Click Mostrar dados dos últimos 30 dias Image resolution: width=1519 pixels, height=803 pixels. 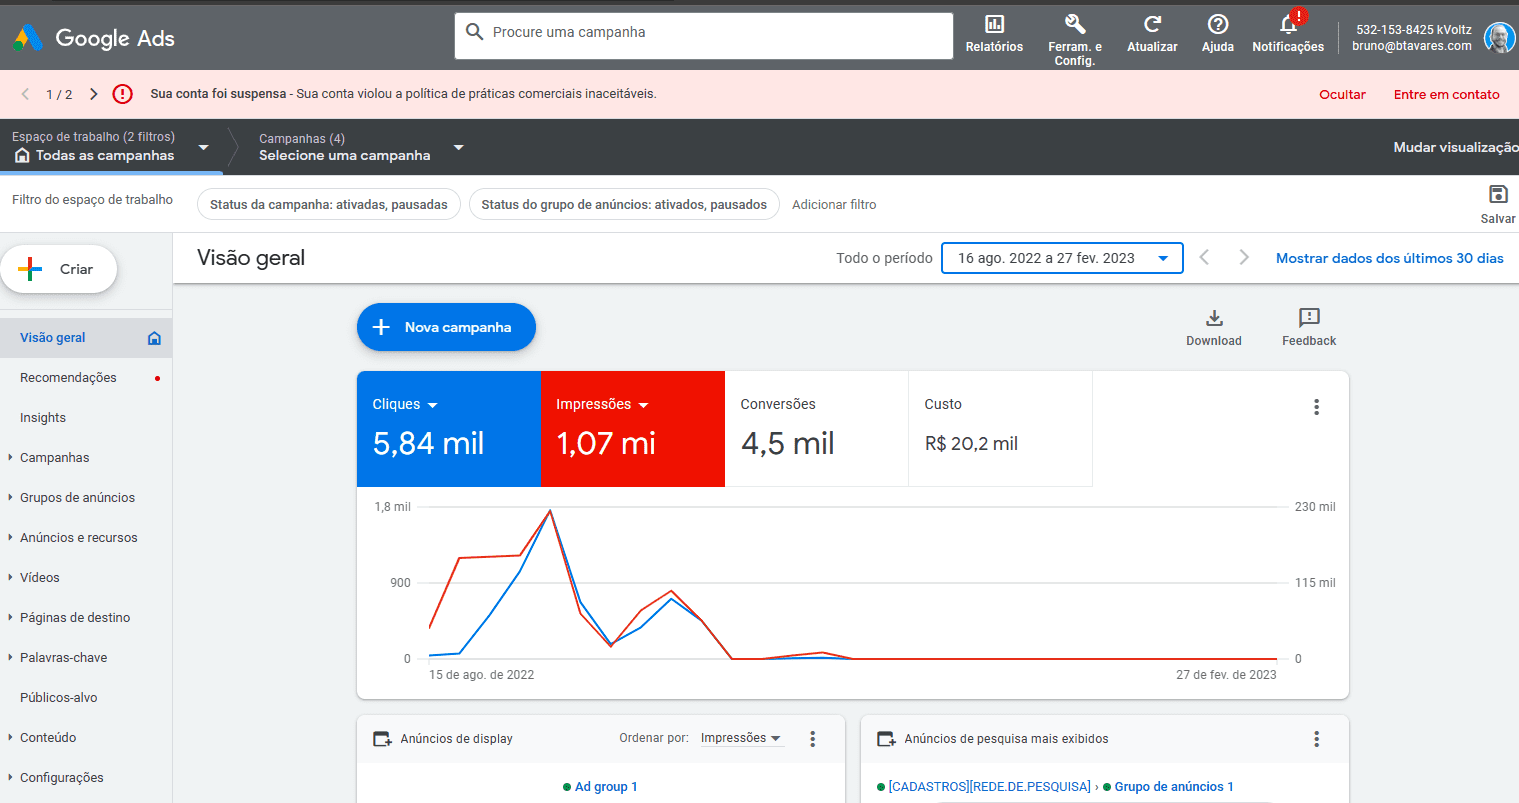pos(1389,258)
